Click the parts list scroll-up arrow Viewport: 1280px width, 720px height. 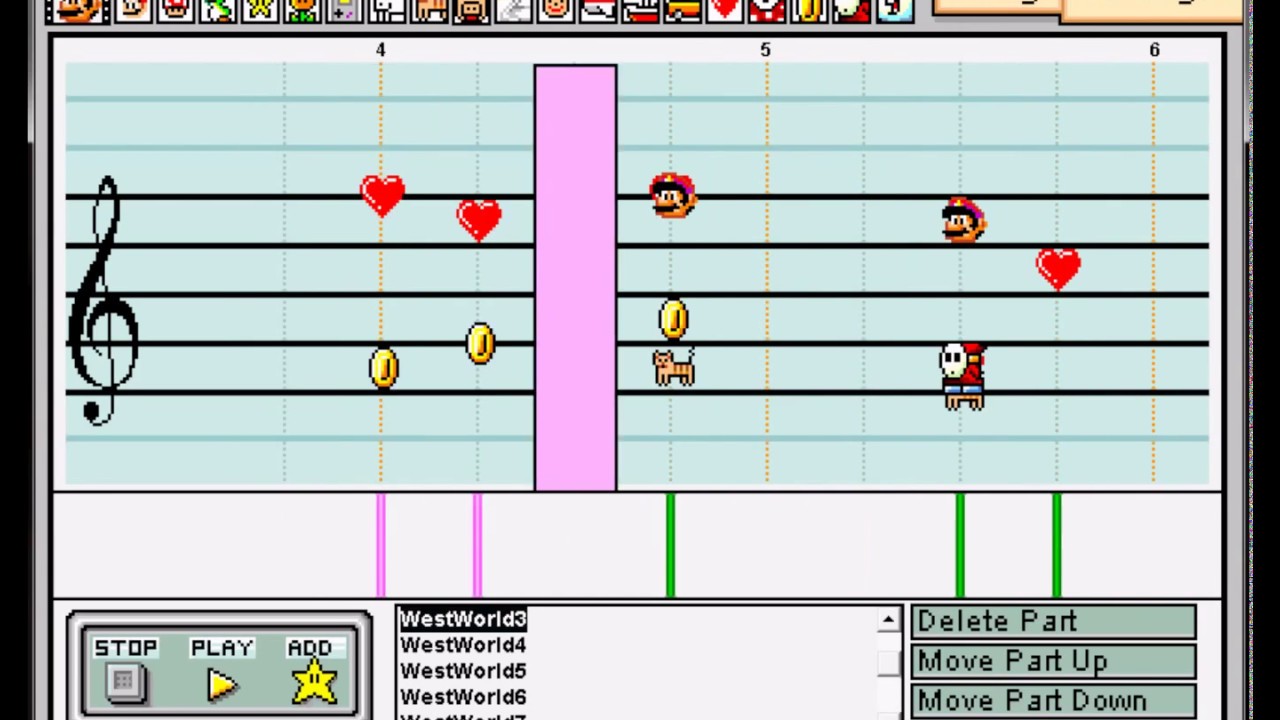click(x=888, y=621)
